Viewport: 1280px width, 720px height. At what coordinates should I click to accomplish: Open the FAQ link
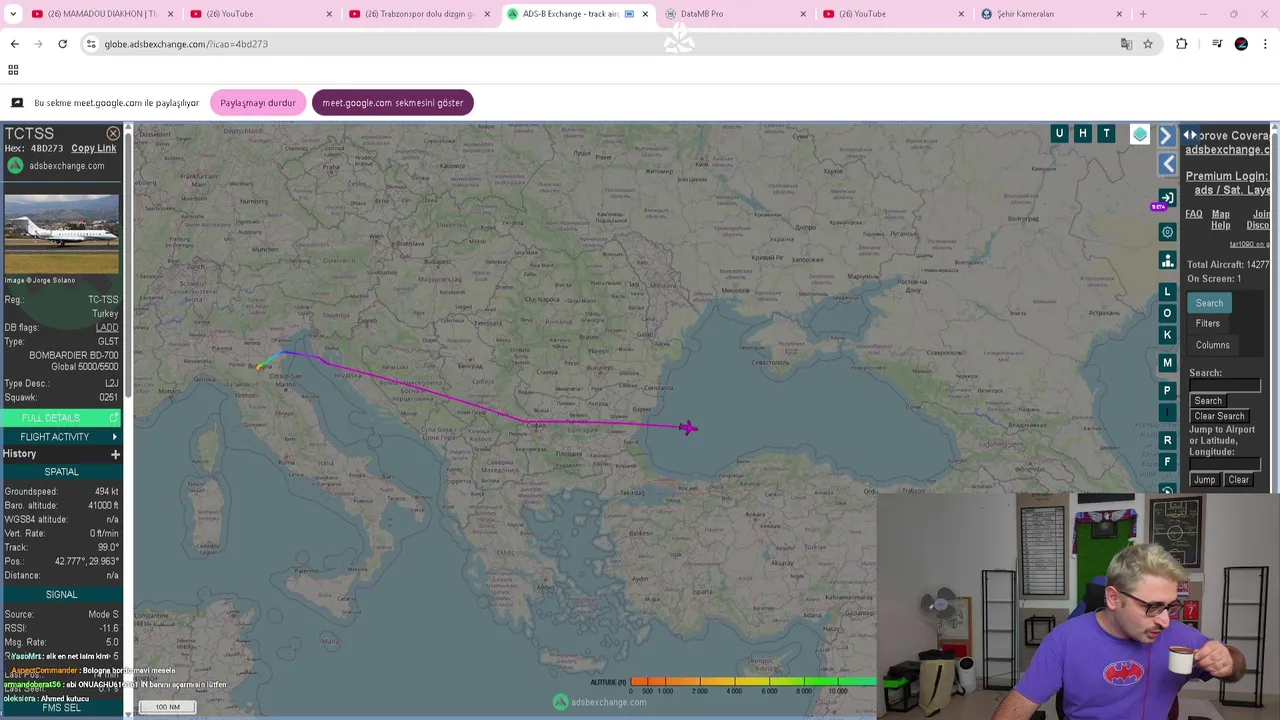pyautogui.click(x=1194, y=214)
